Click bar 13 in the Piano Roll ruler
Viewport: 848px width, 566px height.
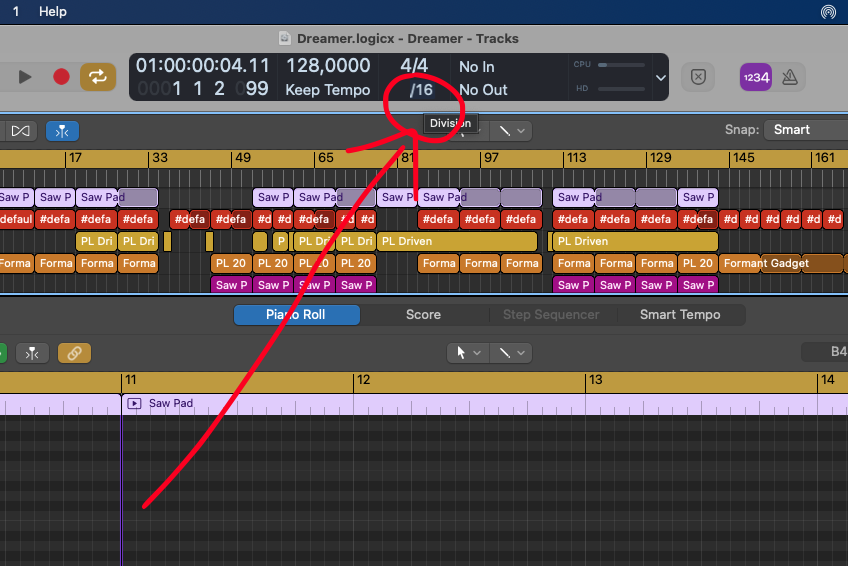(595, 380)
